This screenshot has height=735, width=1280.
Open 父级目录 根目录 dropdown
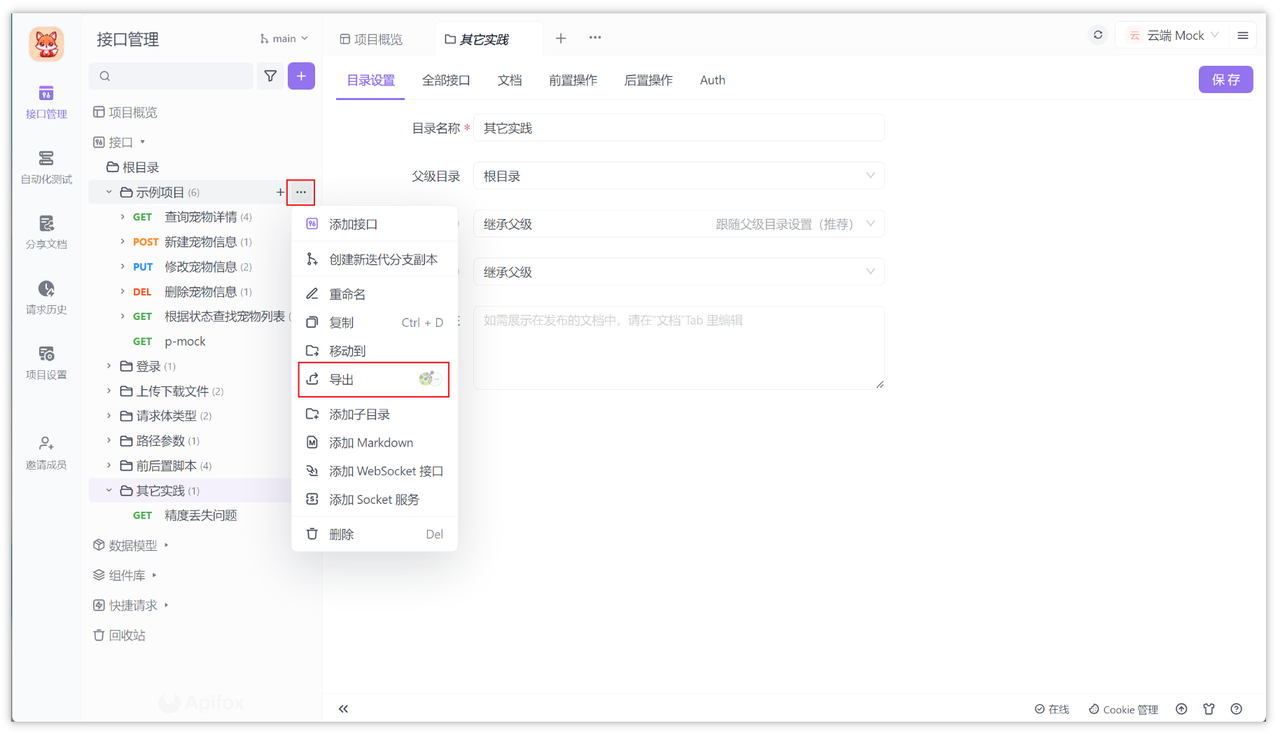pyautogui.click(x=679, y=176)
